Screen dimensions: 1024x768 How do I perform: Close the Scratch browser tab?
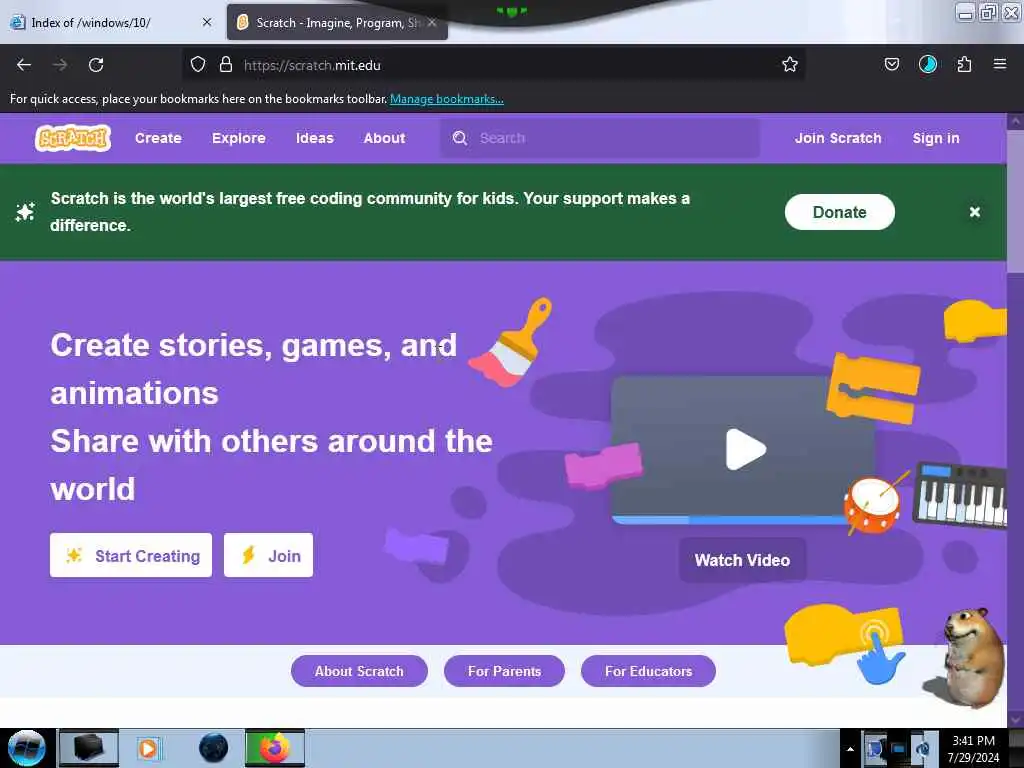(x=432, y=22)
